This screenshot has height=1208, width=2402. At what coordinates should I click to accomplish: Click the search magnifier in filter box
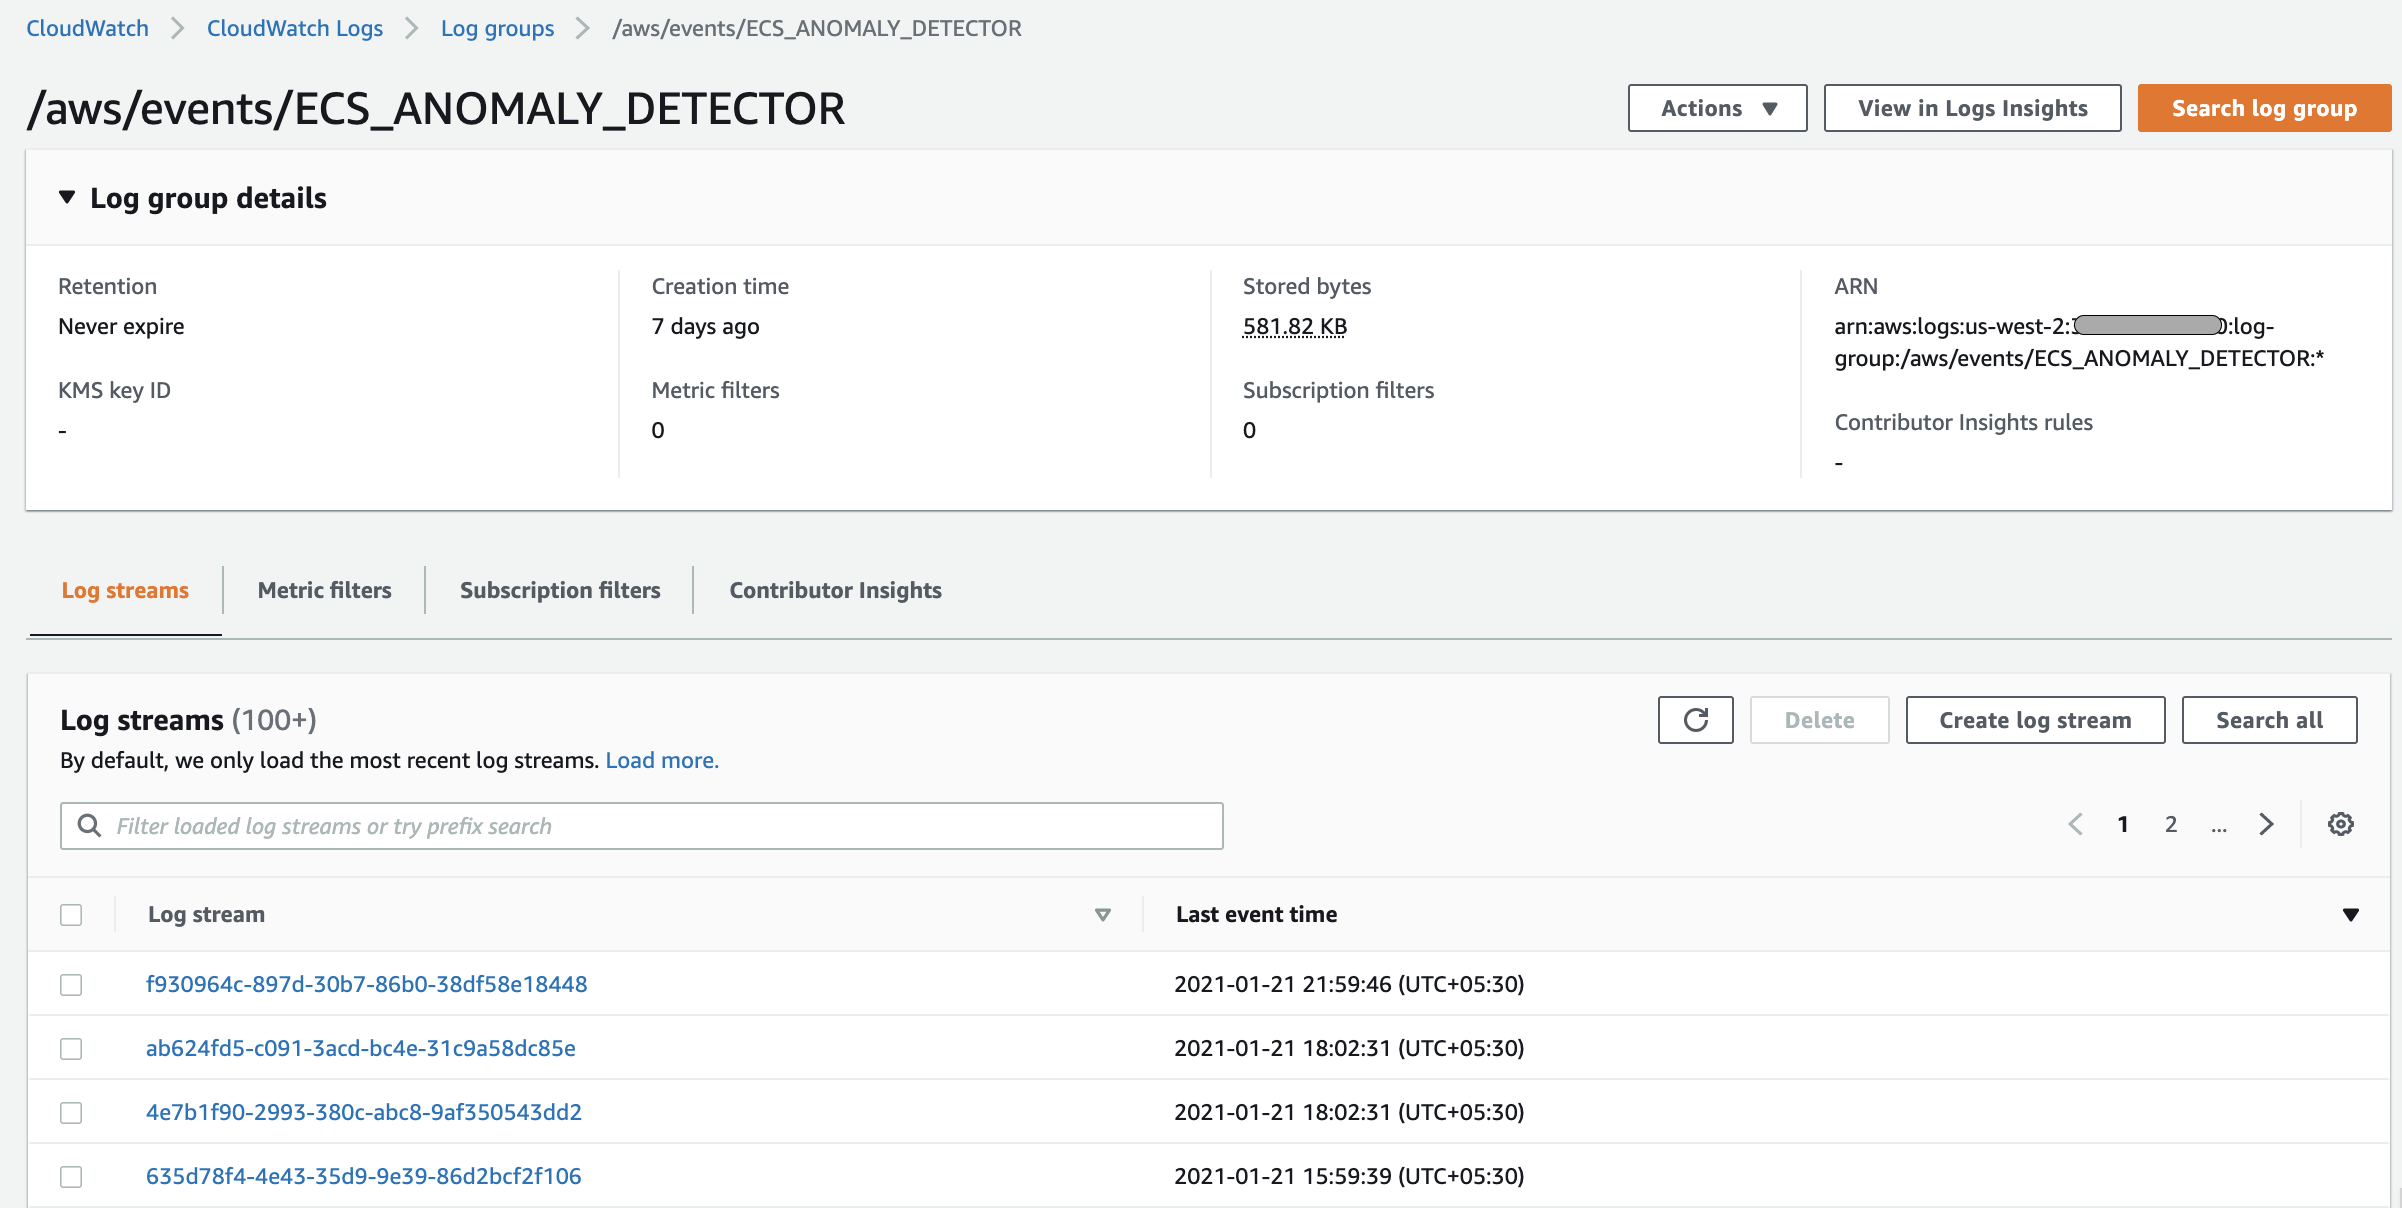coord(89,825)
